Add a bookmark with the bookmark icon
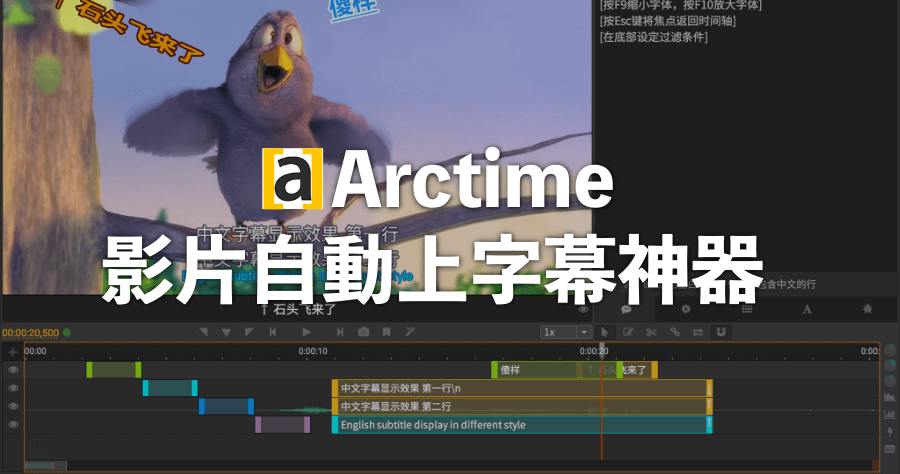Screen dimensions: 900x474 pos(386,332)
